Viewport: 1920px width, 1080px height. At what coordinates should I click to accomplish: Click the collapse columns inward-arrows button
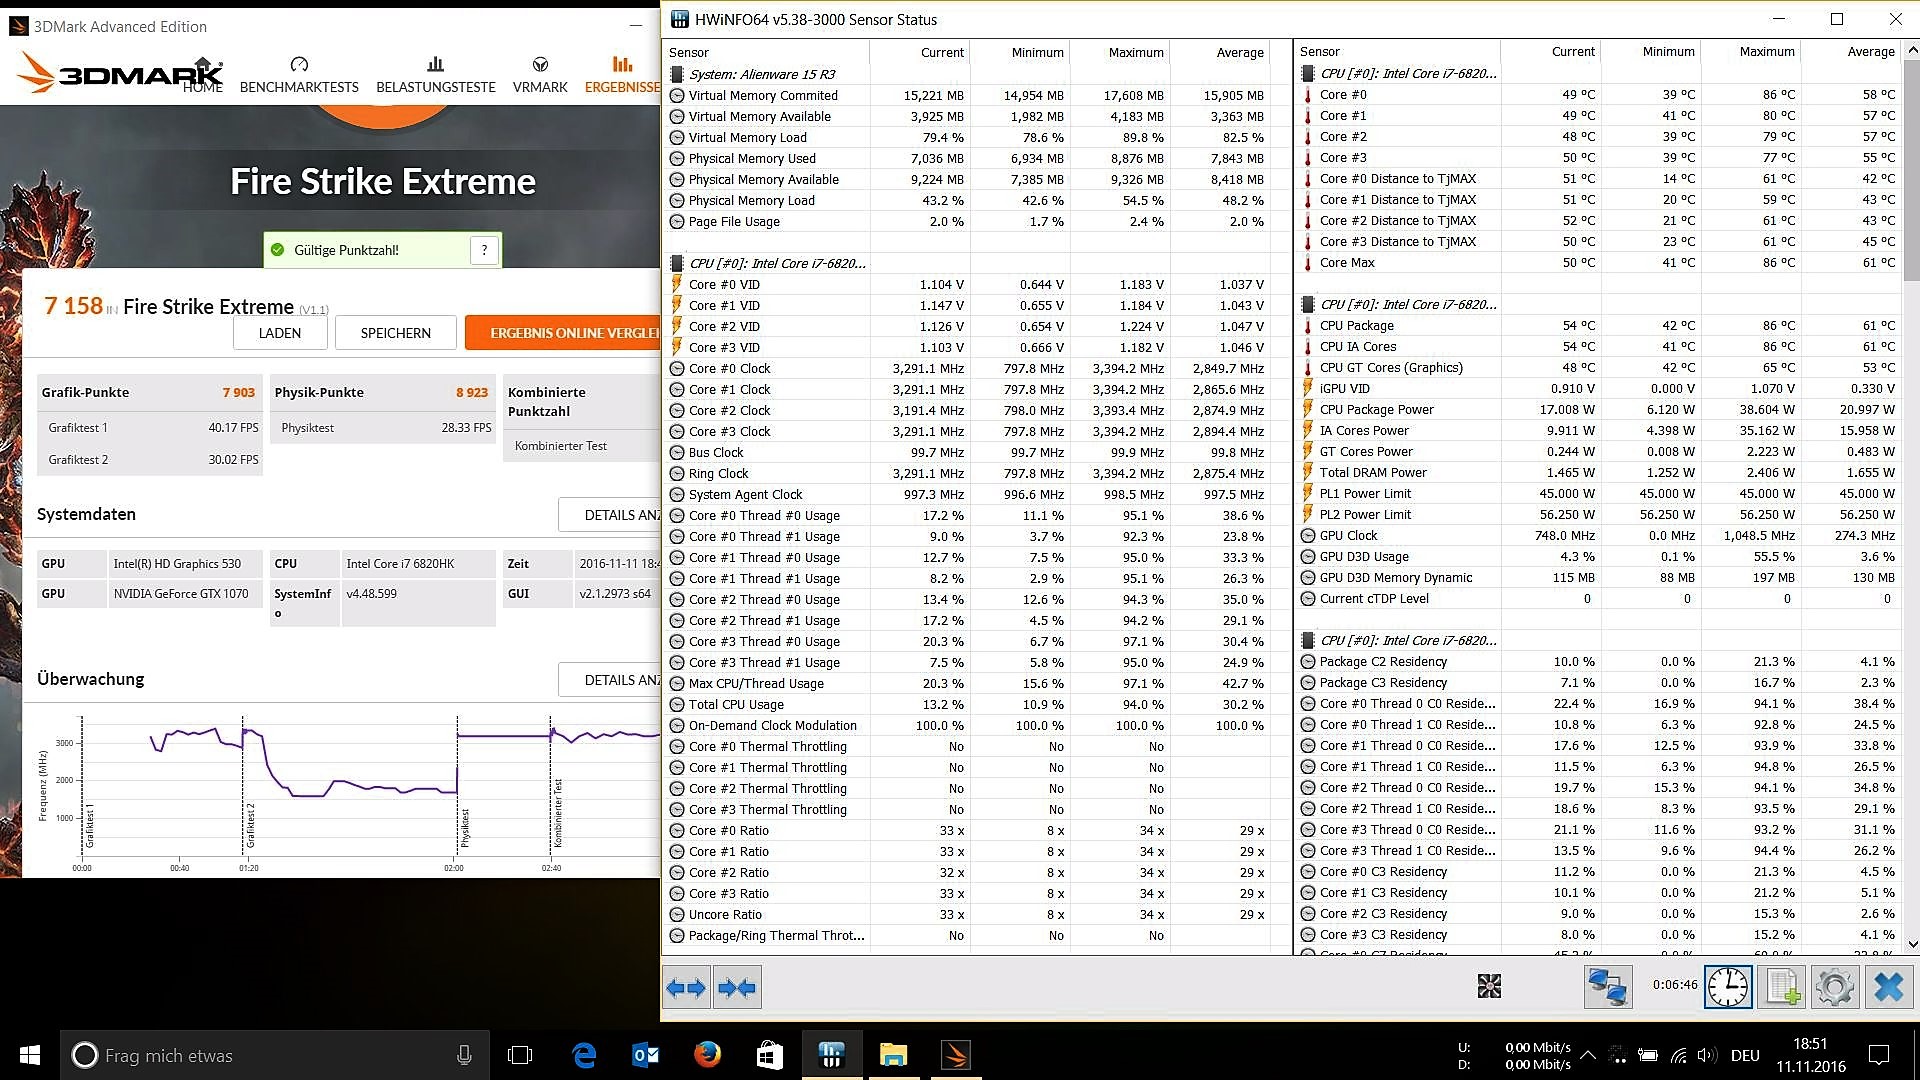738,988
